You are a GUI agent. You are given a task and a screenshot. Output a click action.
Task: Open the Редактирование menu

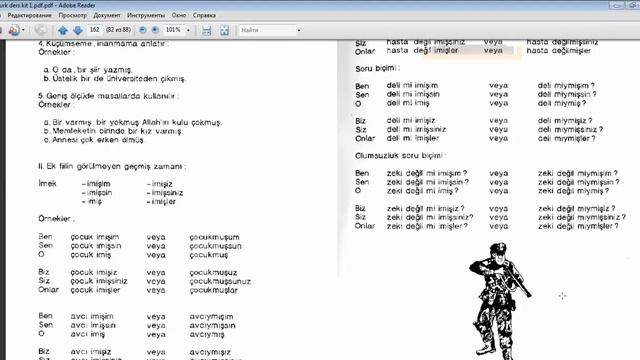click(29, 15)
